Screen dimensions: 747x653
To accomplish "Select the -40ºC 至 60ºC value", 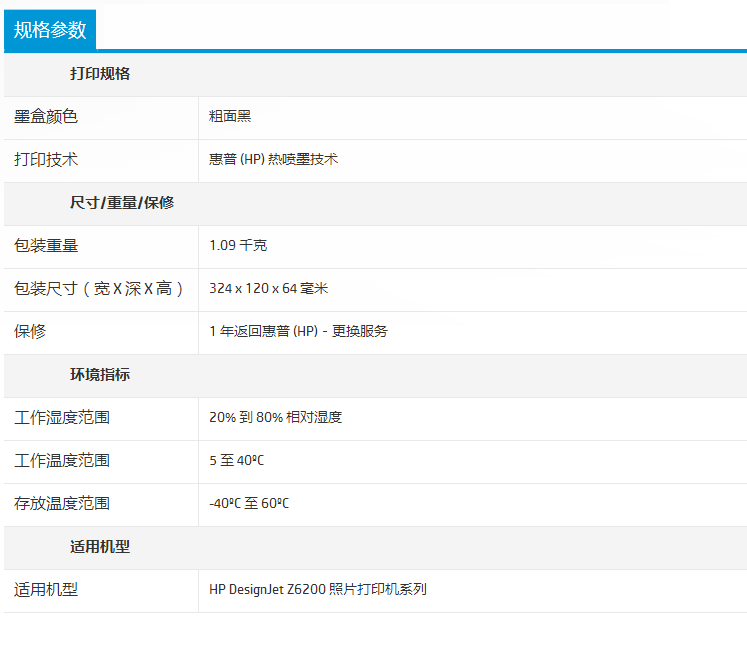I will pyautogui.click(x=249, y=503).
